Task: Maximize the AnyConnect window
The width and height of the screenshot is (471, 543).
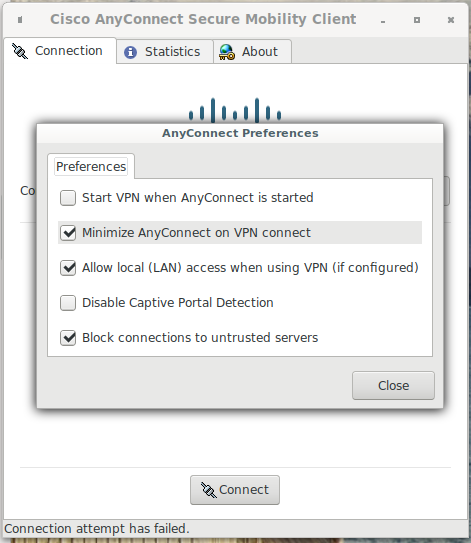Action: (417, 20)
